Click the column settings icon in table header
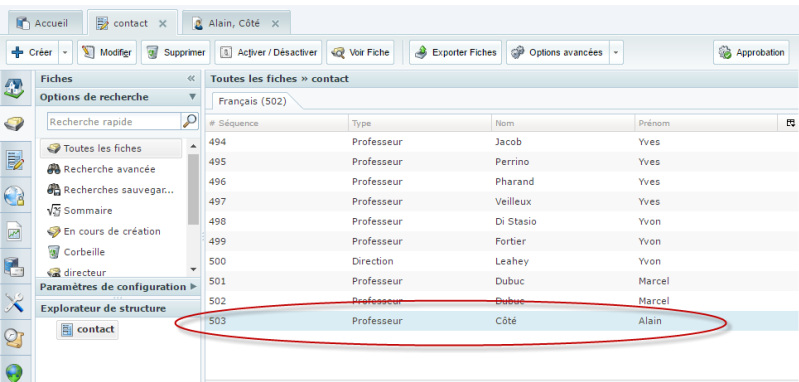 click(790, 123)
